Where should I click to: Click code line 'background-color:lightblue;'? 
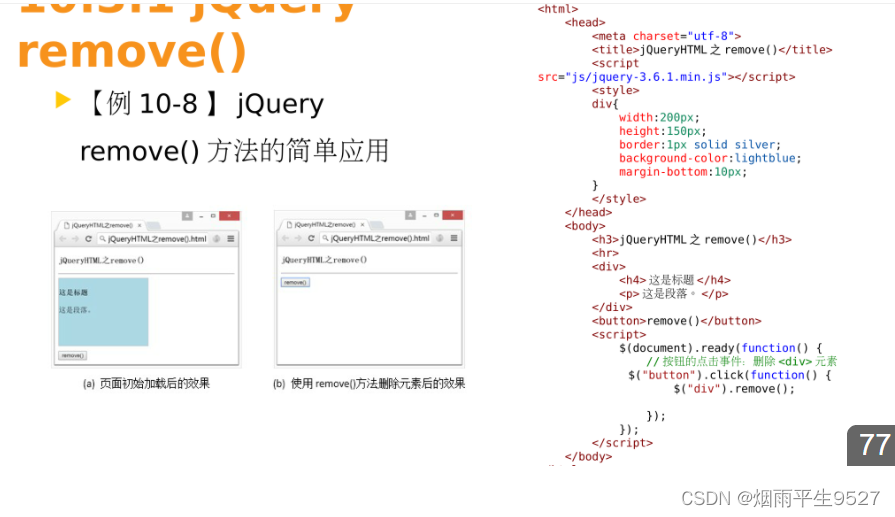[710, 158]
